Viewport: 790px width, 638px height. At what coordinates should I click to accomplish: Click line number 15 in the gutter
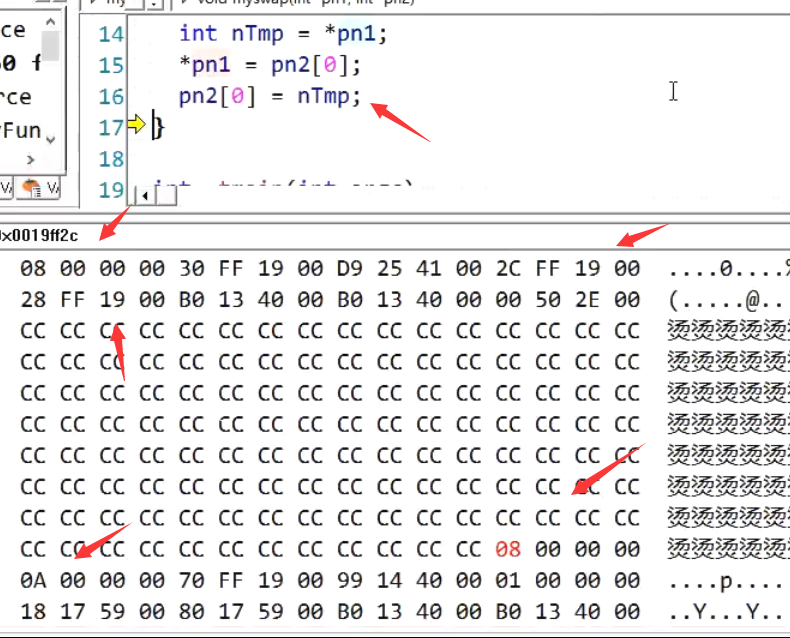tap(111, 66)
